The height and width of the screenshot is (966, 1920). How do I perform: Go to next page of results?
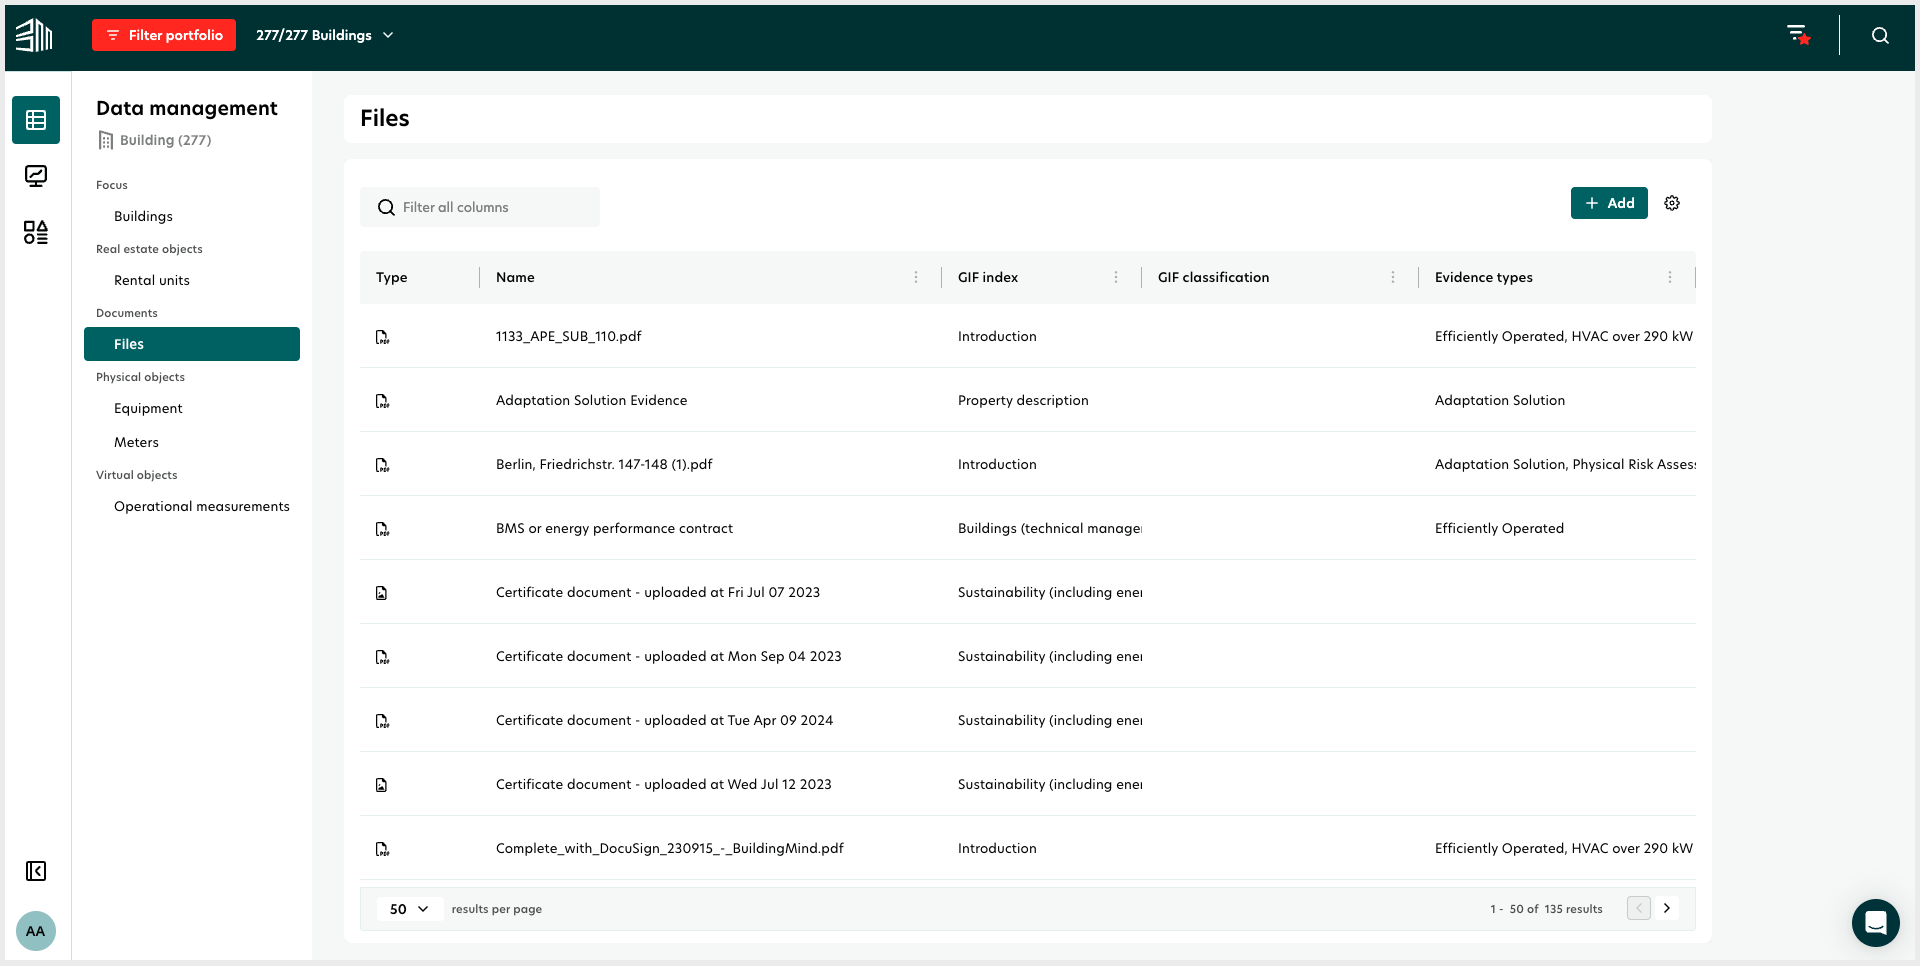(x=1667, y=908)
